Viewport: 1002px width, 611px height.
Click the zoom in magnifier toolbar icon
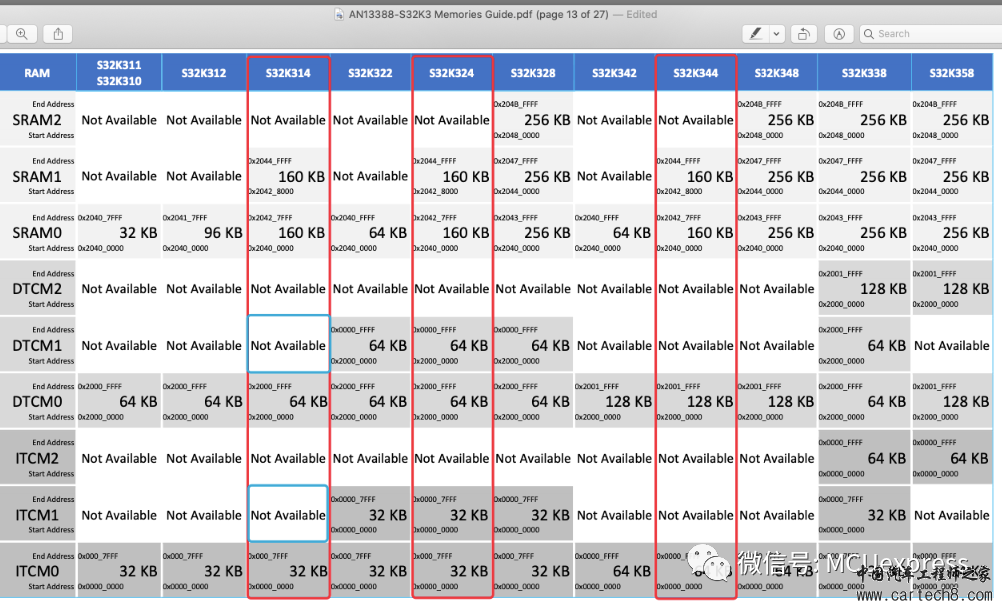(x=22, y=34)
